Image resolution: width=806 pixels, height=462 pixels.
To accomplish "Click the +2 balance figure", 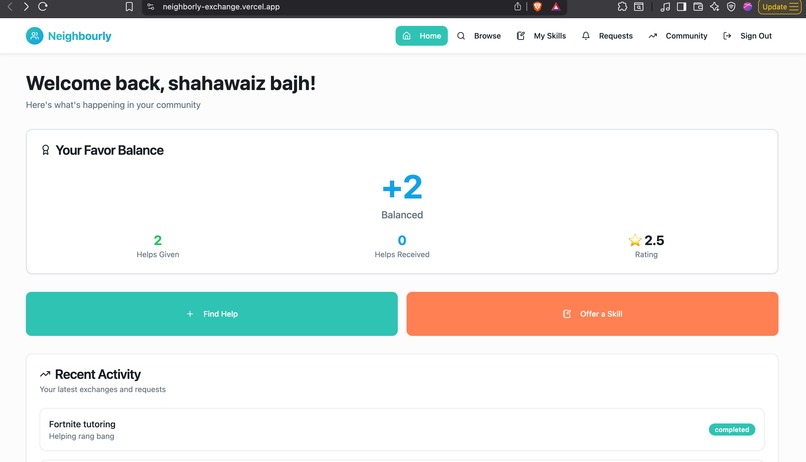I will pos(402,187).
